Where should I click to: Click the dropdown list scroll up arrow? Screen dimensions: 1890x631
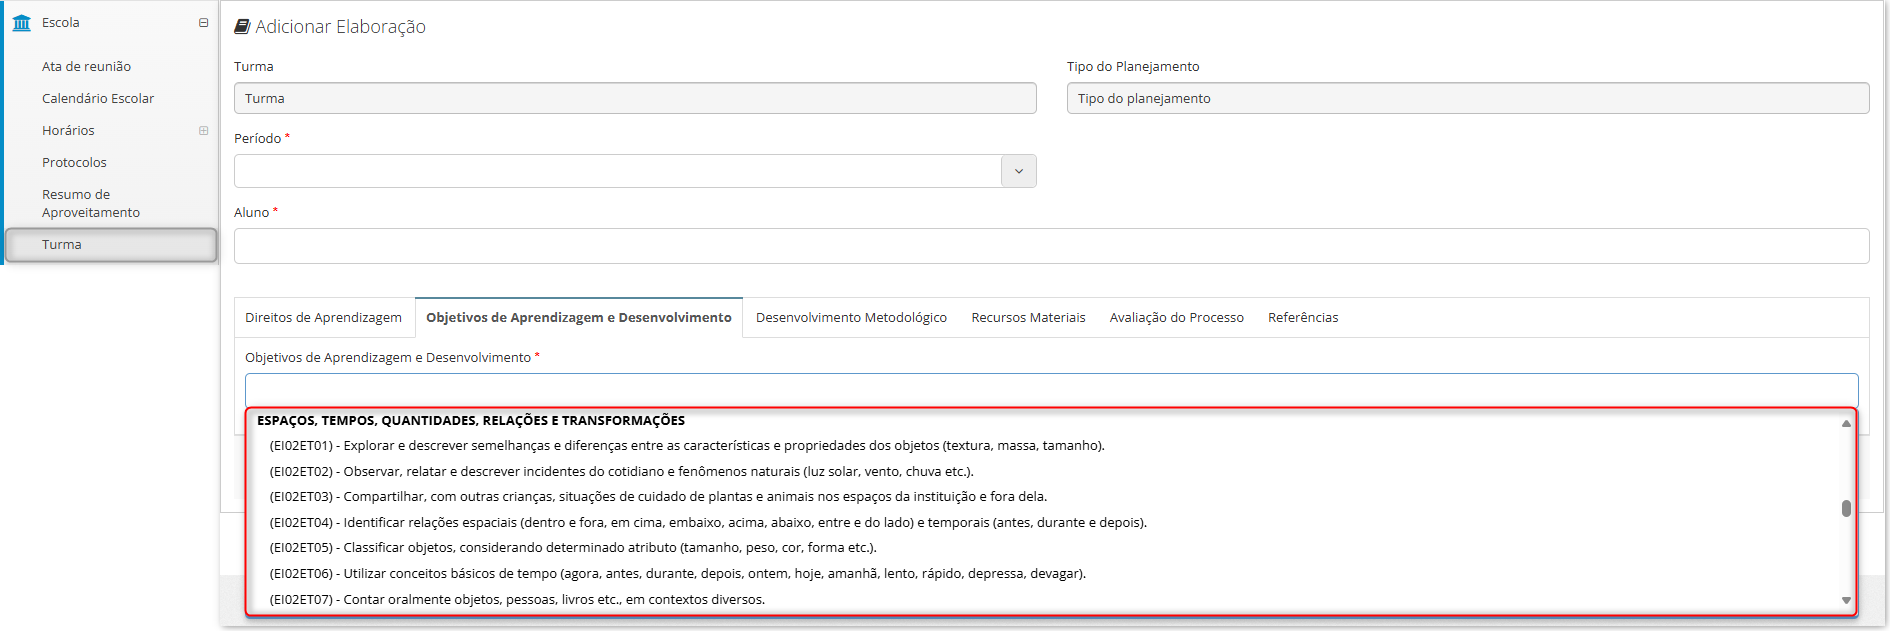(1846, 424)
